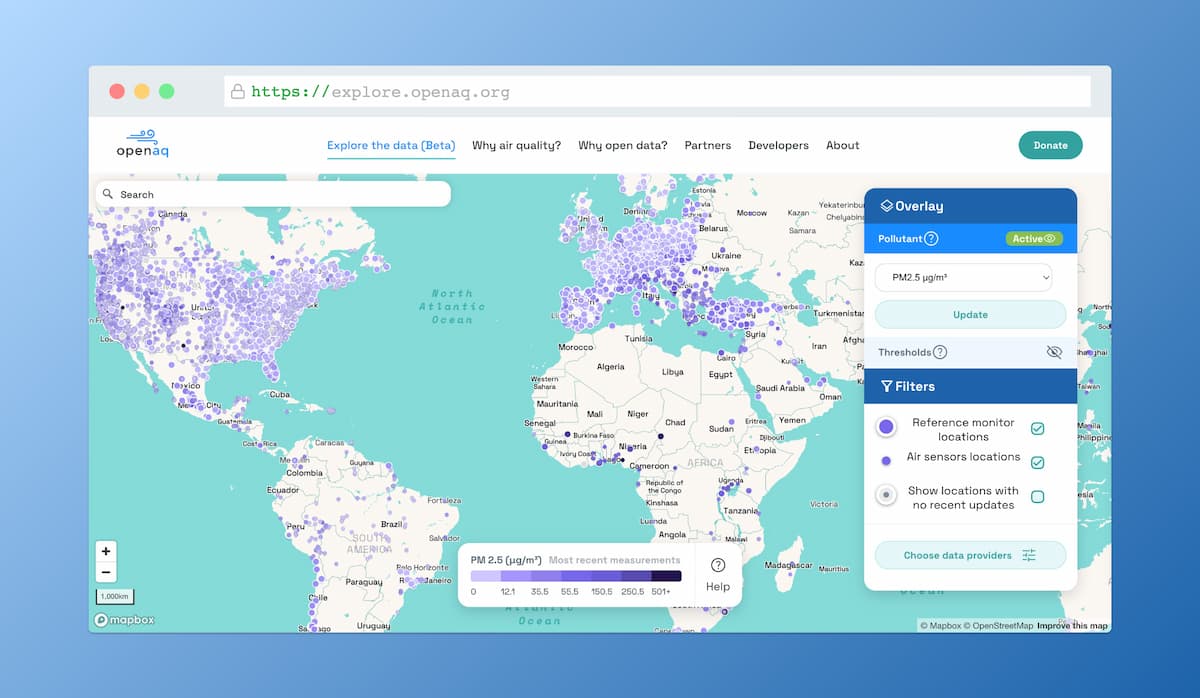Viewport: 1200px width, 698px height.
Task: Zoom in with the plus map control
Action: pyautogui.click(x=106, y=551)
